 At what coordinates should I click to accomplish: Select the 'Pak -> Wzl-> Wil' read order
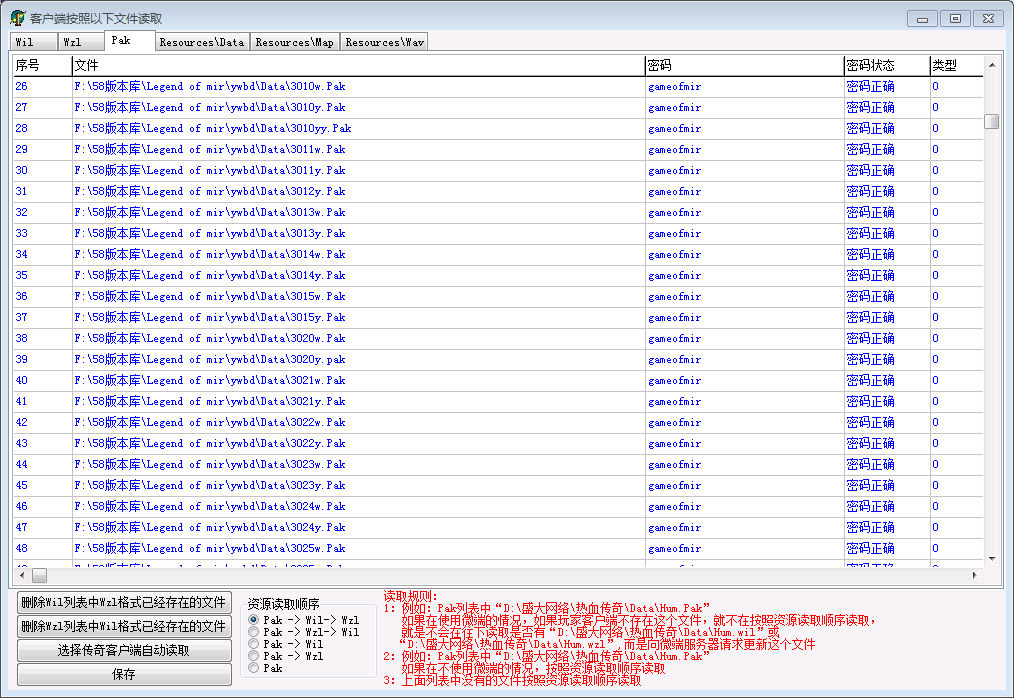point(254,632)
